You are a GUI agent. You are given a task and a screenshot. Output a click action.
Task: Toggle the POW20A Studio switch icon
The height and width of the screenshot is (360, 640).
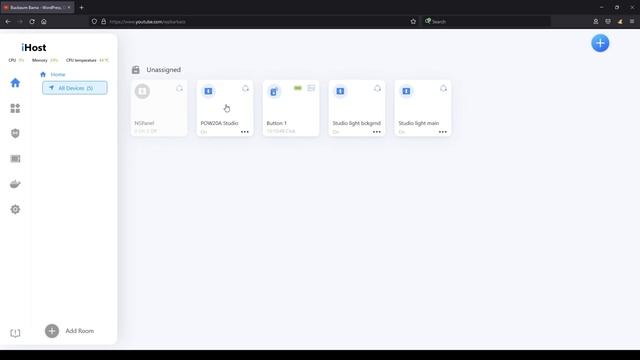point(208,91)
